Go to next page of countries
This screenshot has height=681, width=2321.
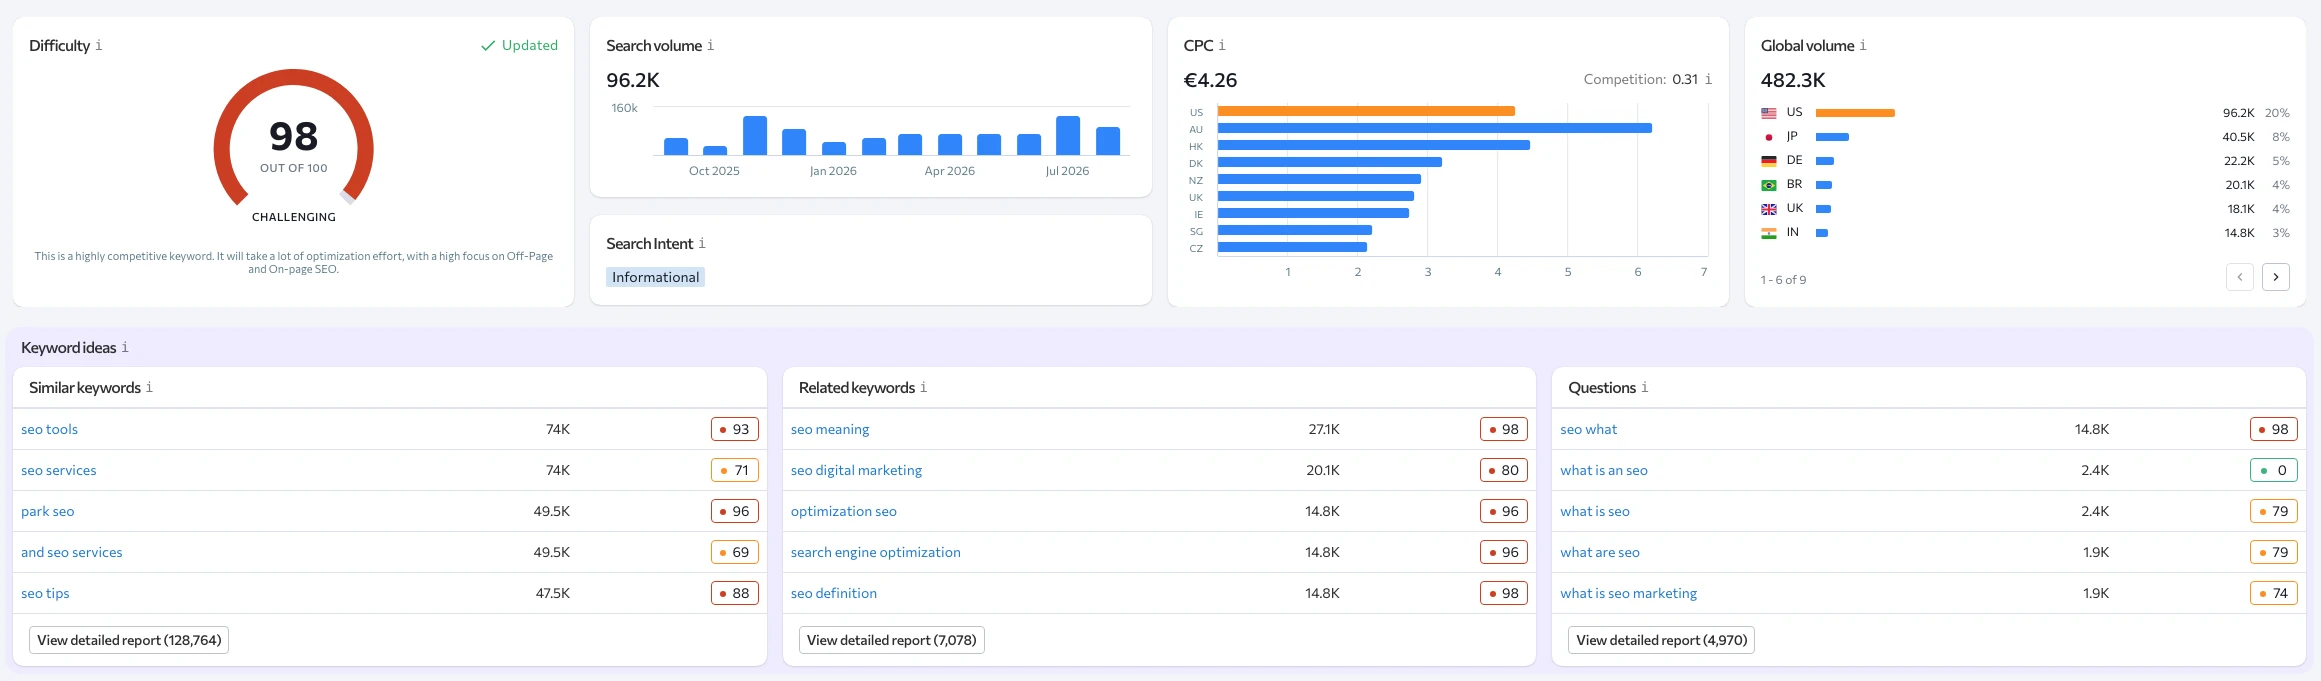[2276, 277]
